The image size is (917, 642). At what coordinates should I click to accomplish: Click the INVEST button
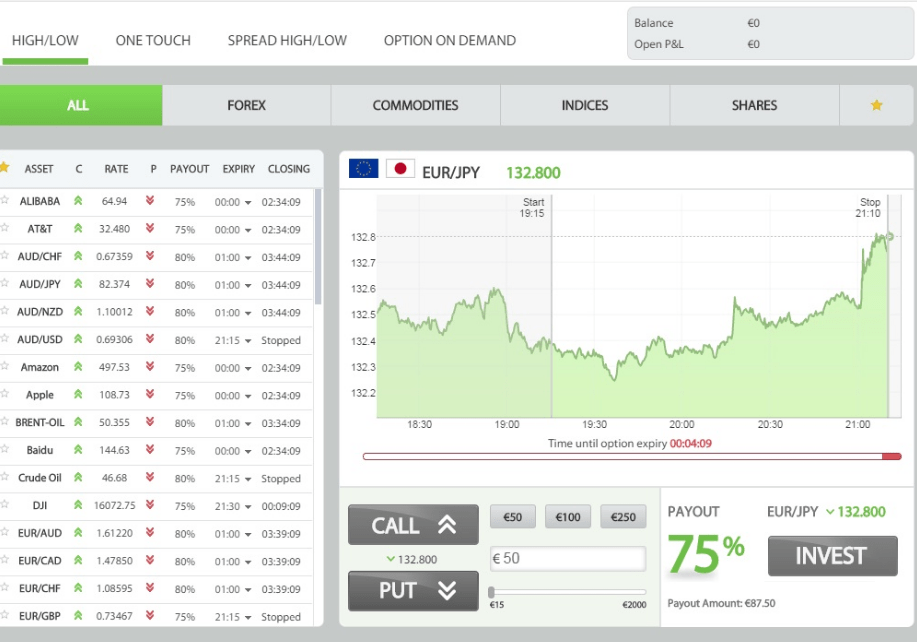[832, 555]
